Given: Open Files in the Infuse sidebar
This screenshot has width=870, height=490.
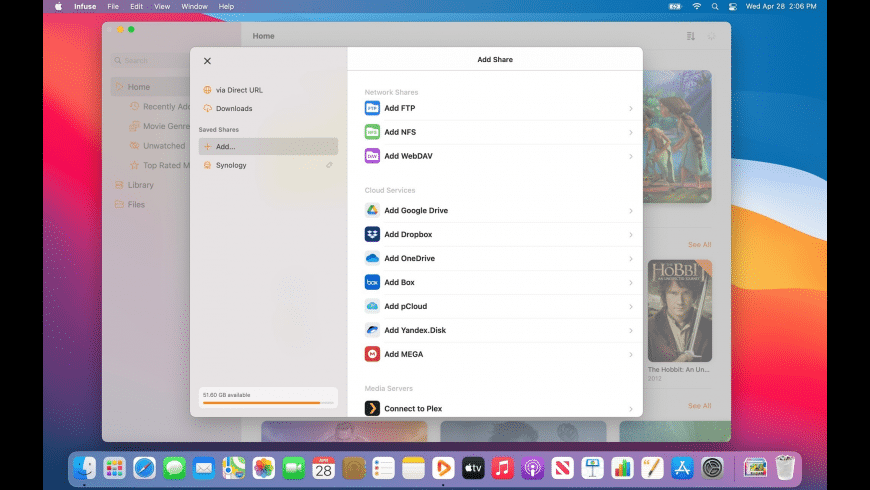Looking at the screenshot, I should point(136,204).
